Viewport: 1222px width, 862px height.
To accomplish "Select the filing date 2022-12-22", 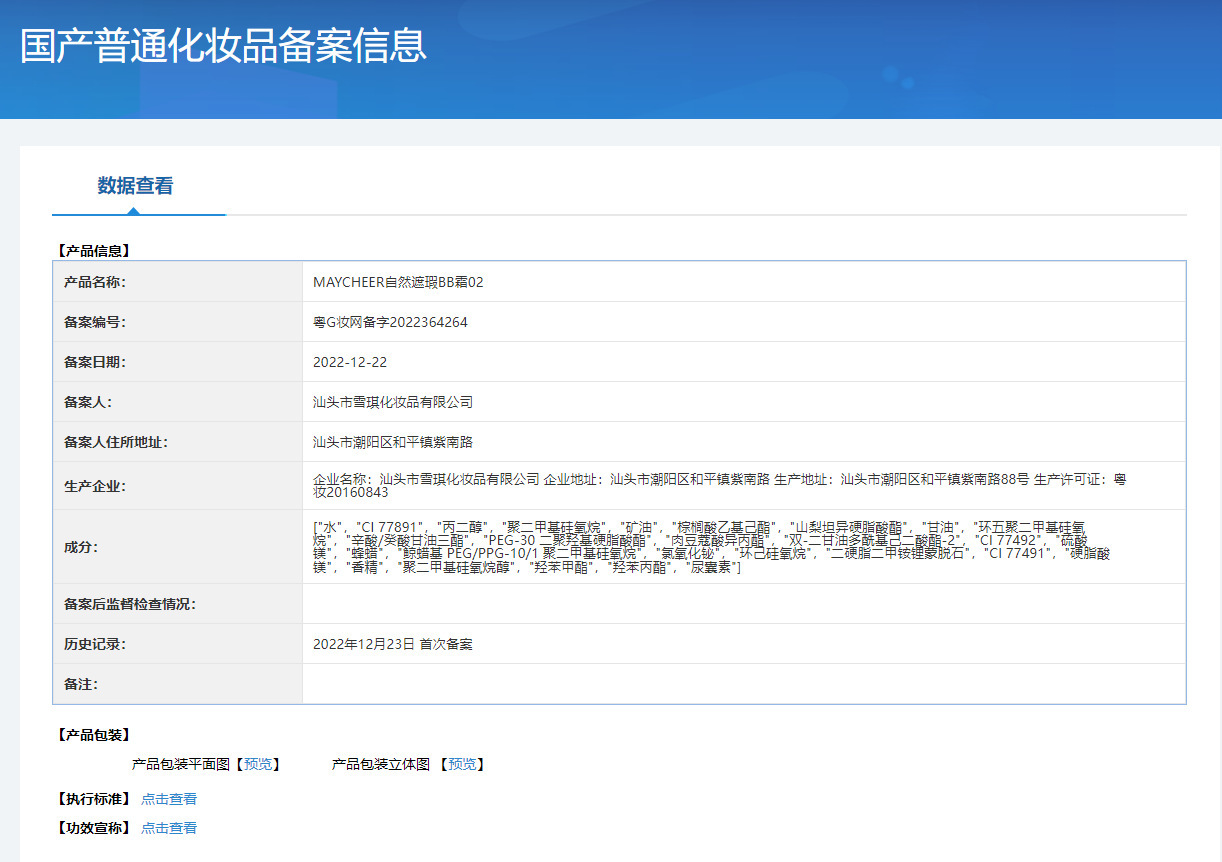I will 350,362.
